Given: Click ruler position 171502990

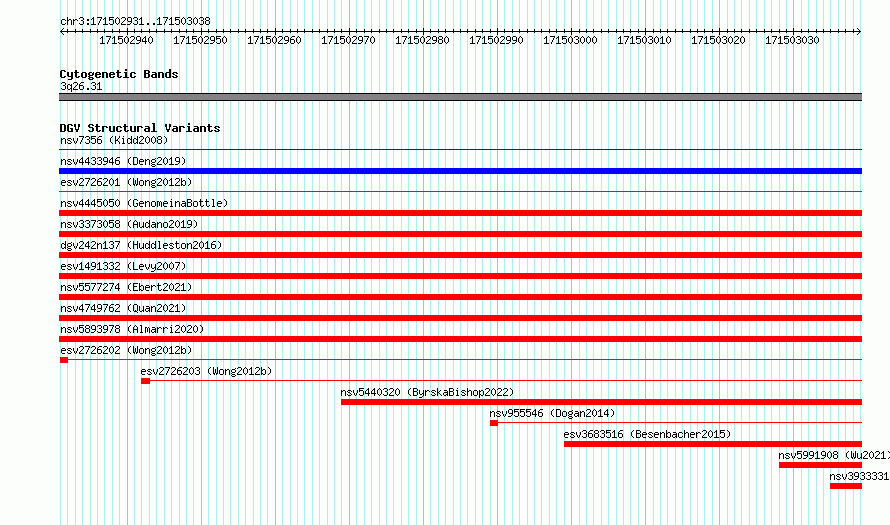Looking at the screenshot, I should (x=496, y=40).
